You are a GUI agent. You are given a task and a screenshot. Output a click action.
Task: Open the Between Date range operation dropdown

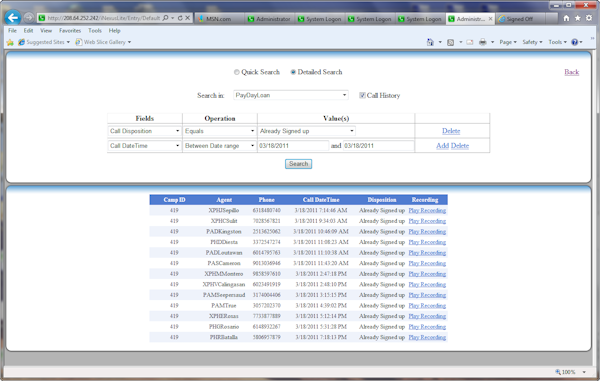click(220, 146)
